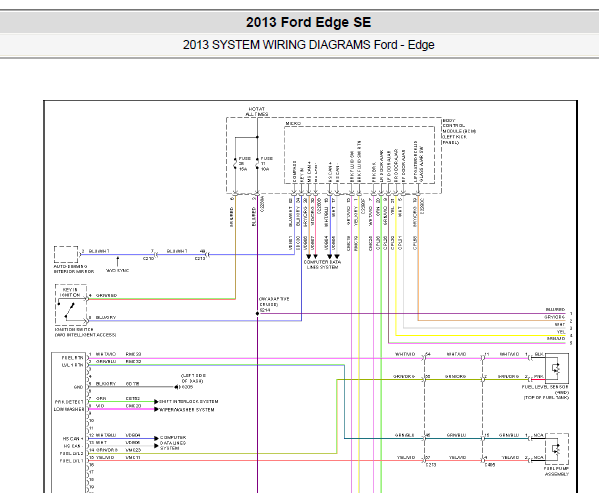Viewport: 599px width, 493px height.
Task: Click the 'GND' pin label on left connector
Action: point(78,387)
